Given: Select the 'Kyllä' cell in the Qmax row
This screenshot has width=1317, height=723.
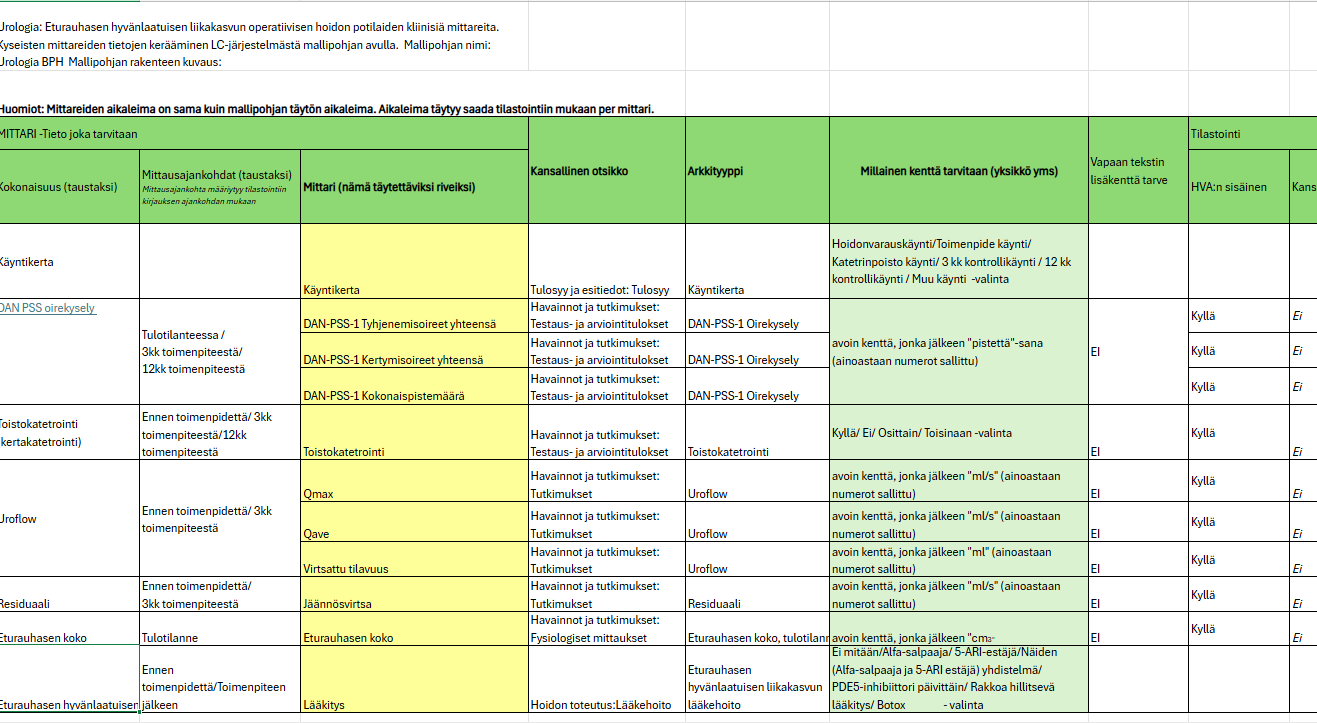Looking at the screenshot, I should point(1238,481).
